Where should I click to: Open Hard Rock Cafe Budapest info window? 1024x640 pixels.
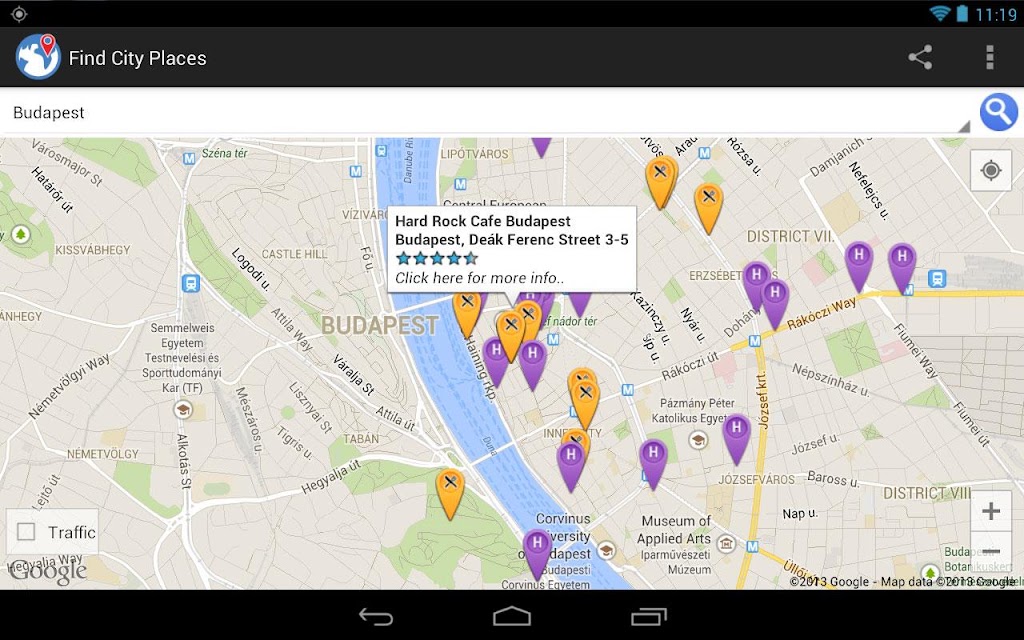tap(511, 249)
